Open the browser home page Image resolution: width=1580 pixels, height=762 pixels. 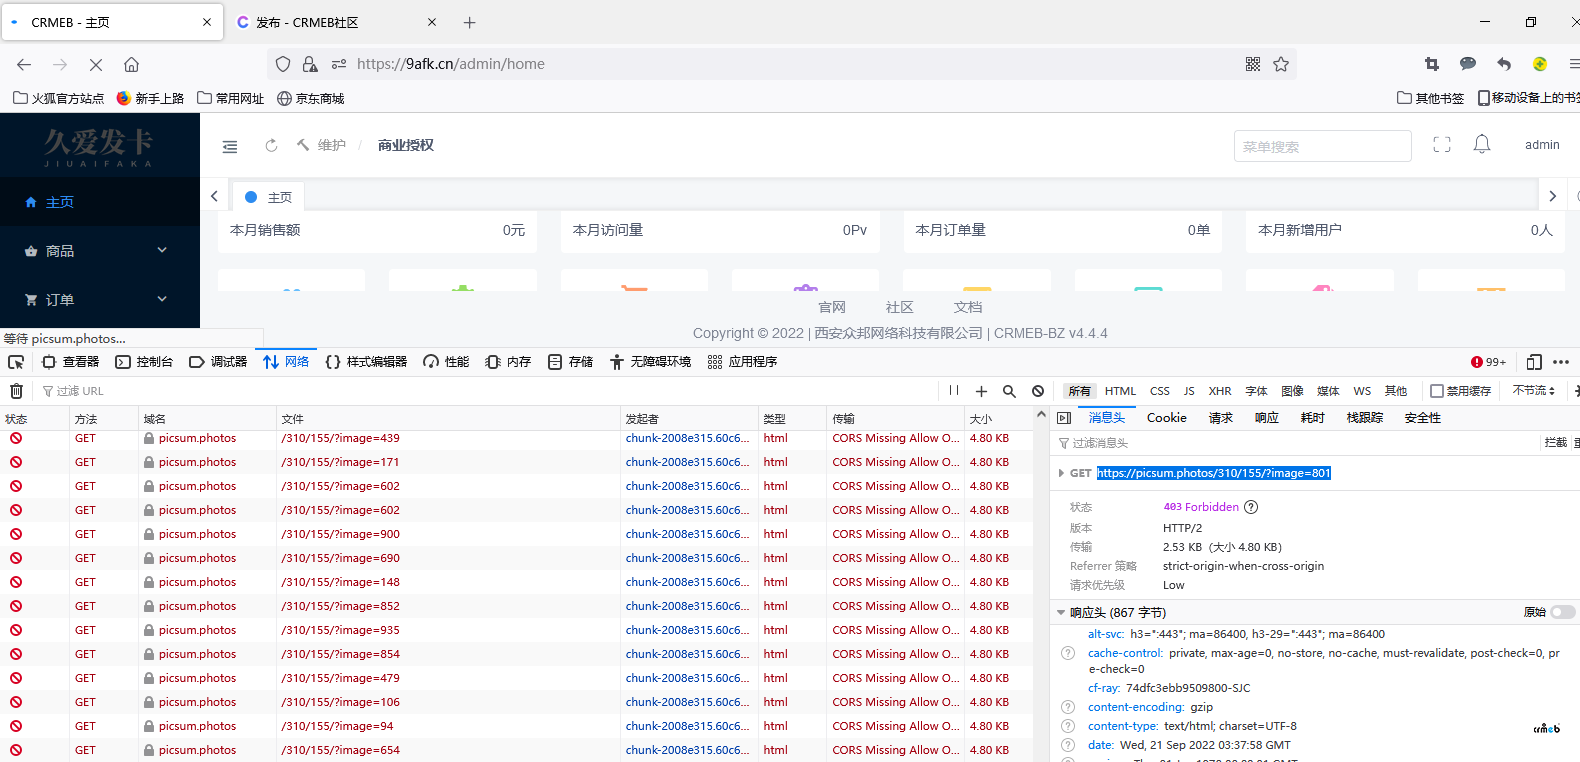(131, 64)
